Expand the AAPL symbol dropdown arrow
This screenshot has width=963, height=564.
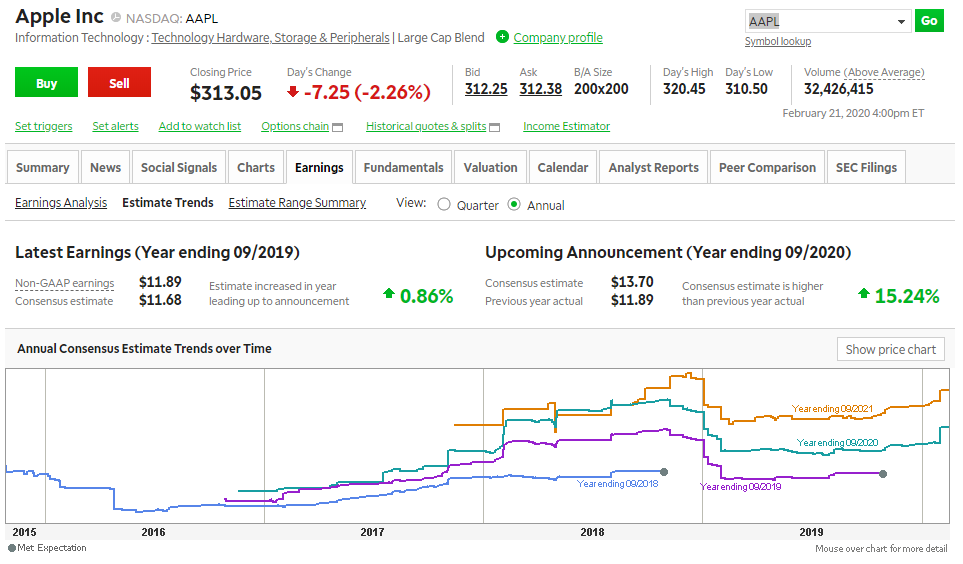(x=901, y=22)
